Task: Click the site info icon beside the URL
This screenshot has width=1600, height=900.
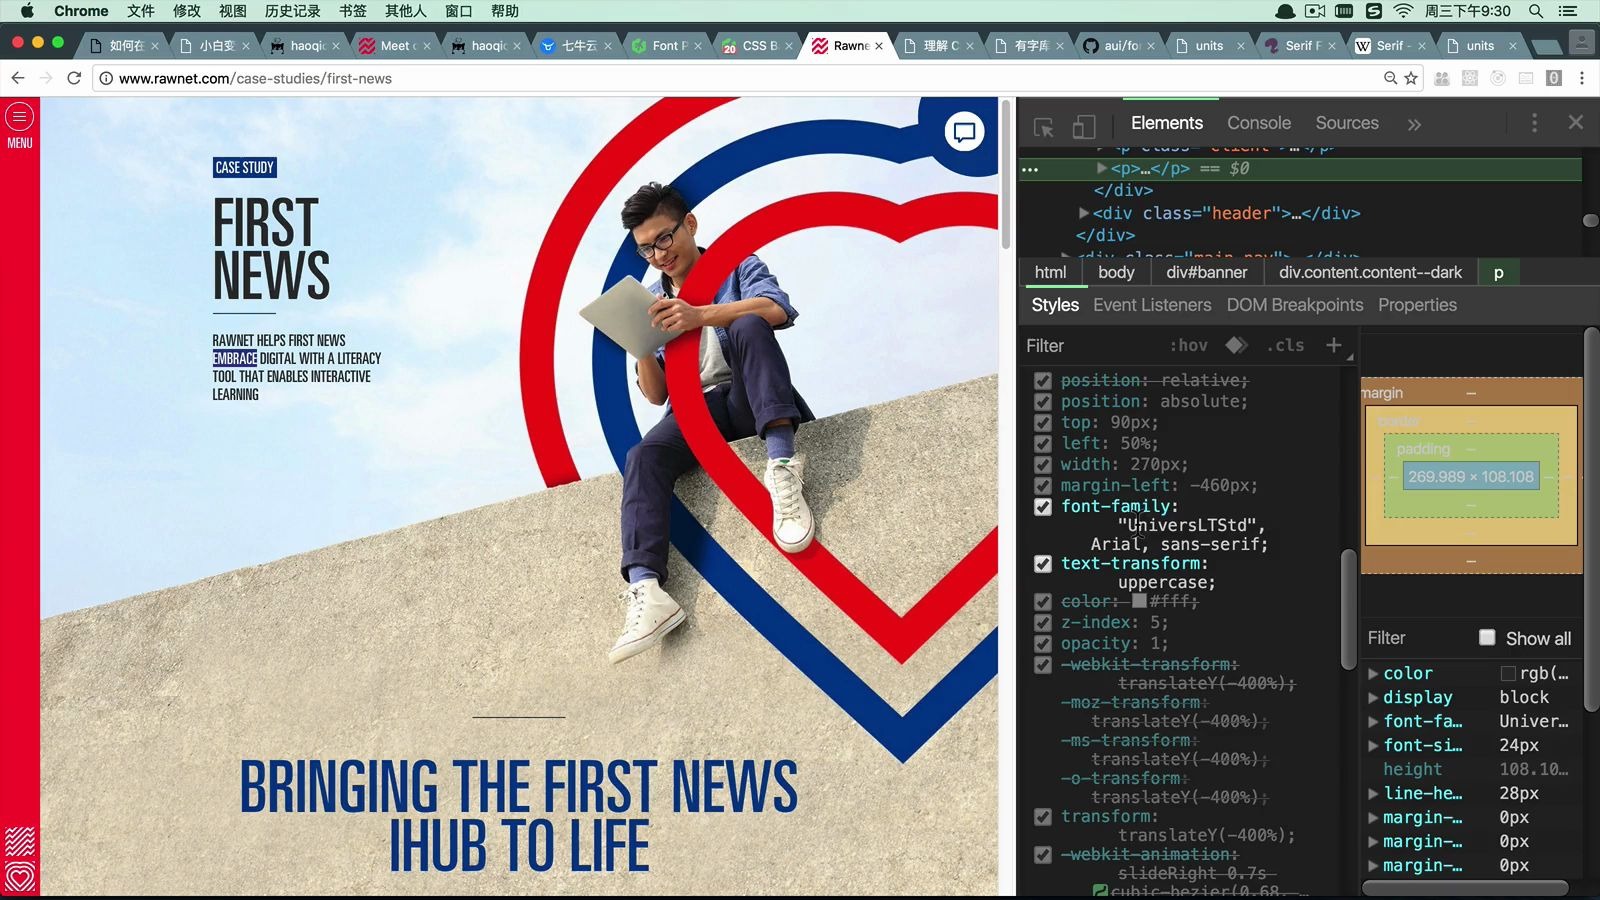Action: (105, 78)
